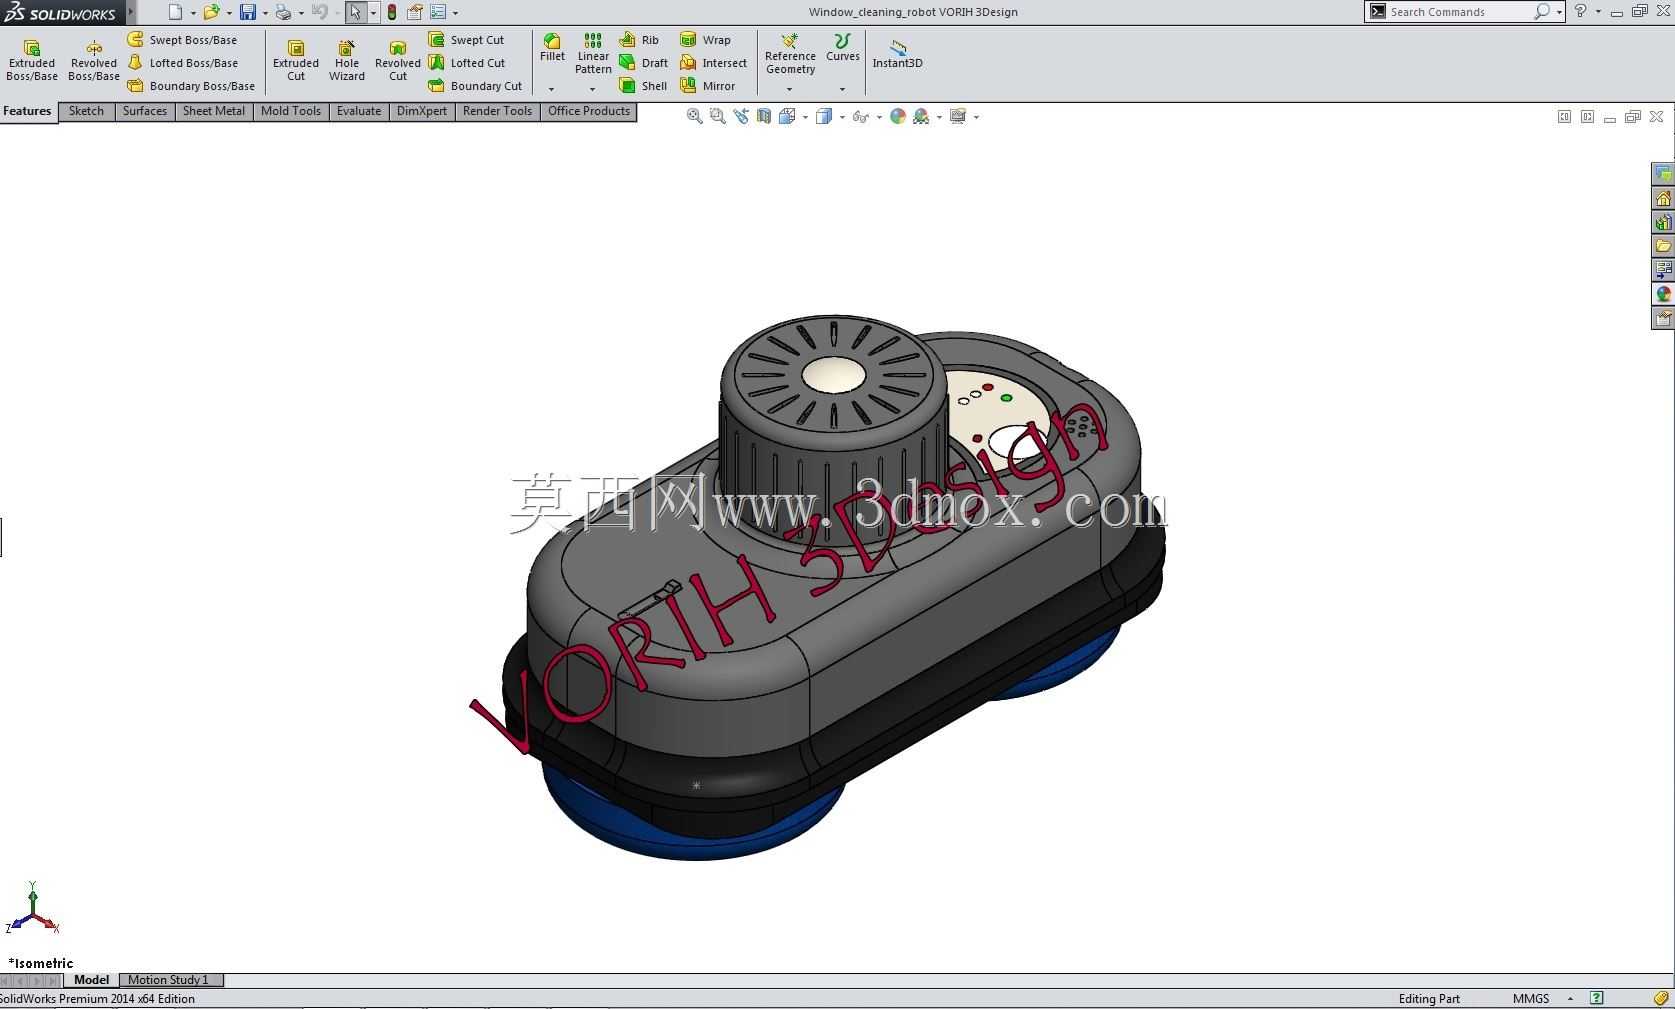Toggle the Section View tool
Viewport: 1675px width, 1009px height.
click(764, 116)
